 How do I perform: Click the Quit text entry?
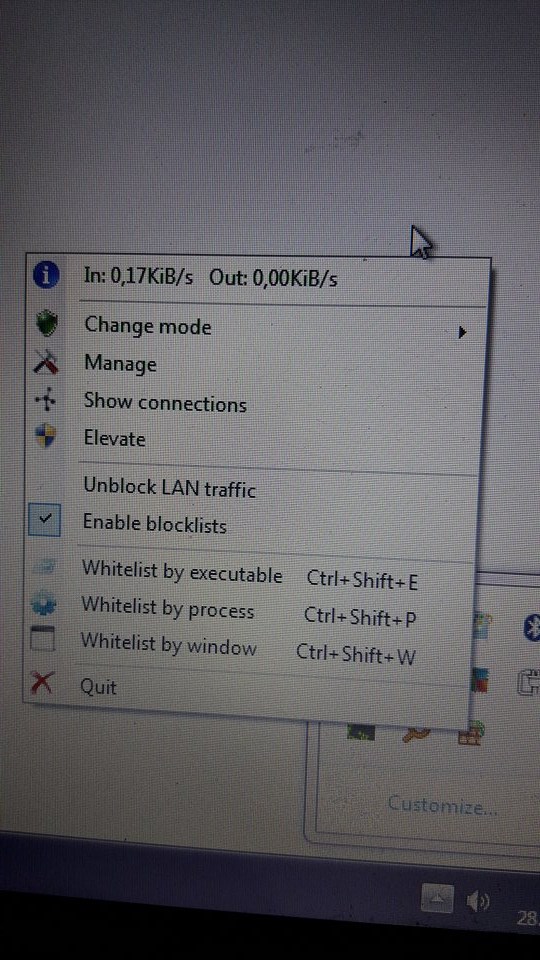click(x=99, y=686)
